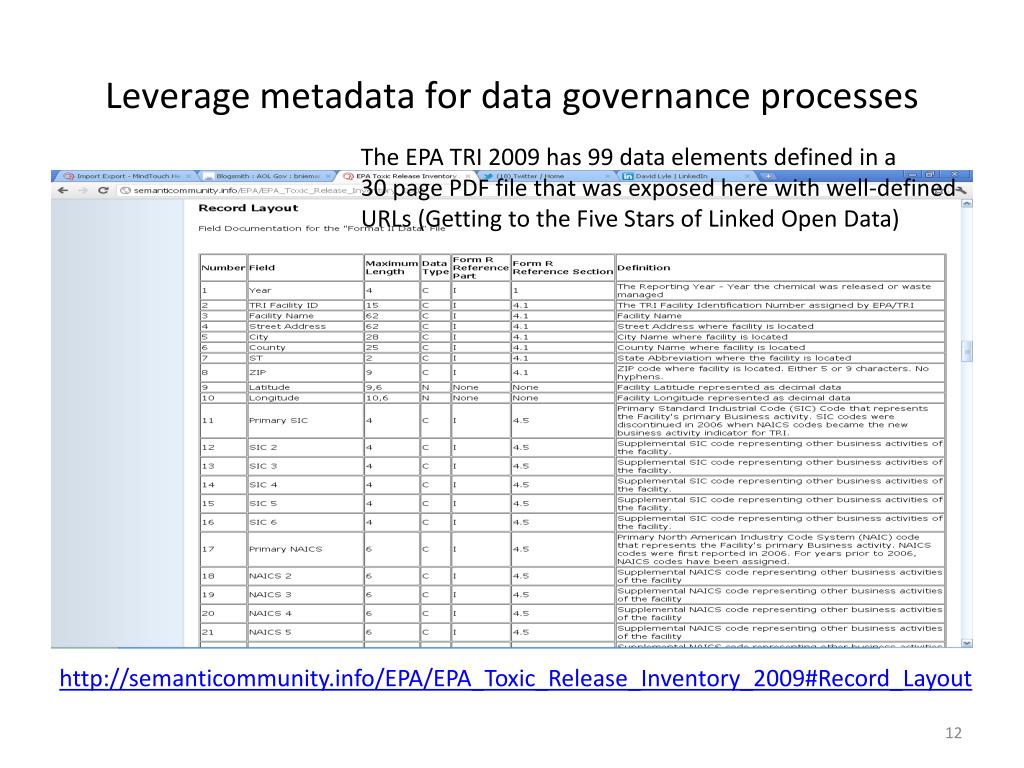Click the Longitude field cell
The height and width of the screenshot is (768, 1024).
[305, 398]
